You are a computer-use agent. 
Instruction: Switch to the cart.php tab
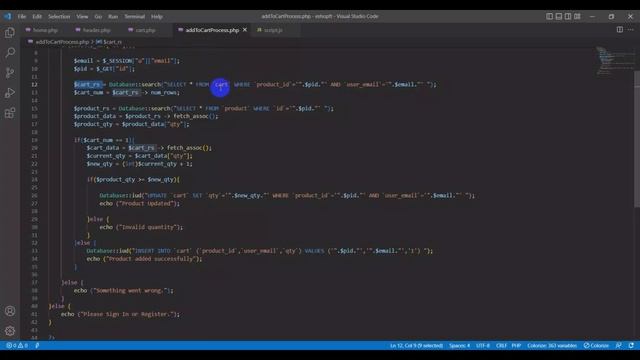coord(145,30)
